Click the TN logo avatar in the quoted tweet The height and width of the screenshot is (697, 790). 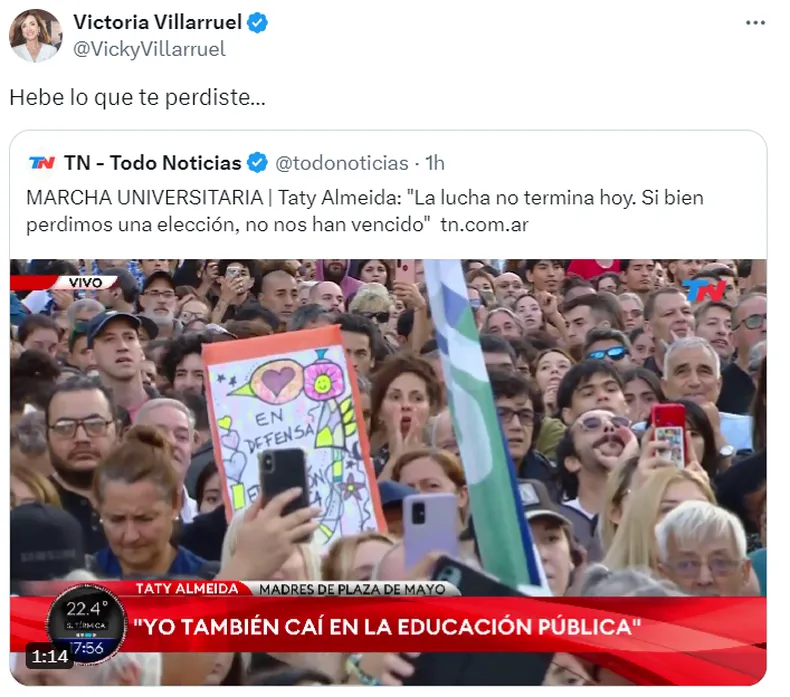pyautogui.click(x=42, y=163)
